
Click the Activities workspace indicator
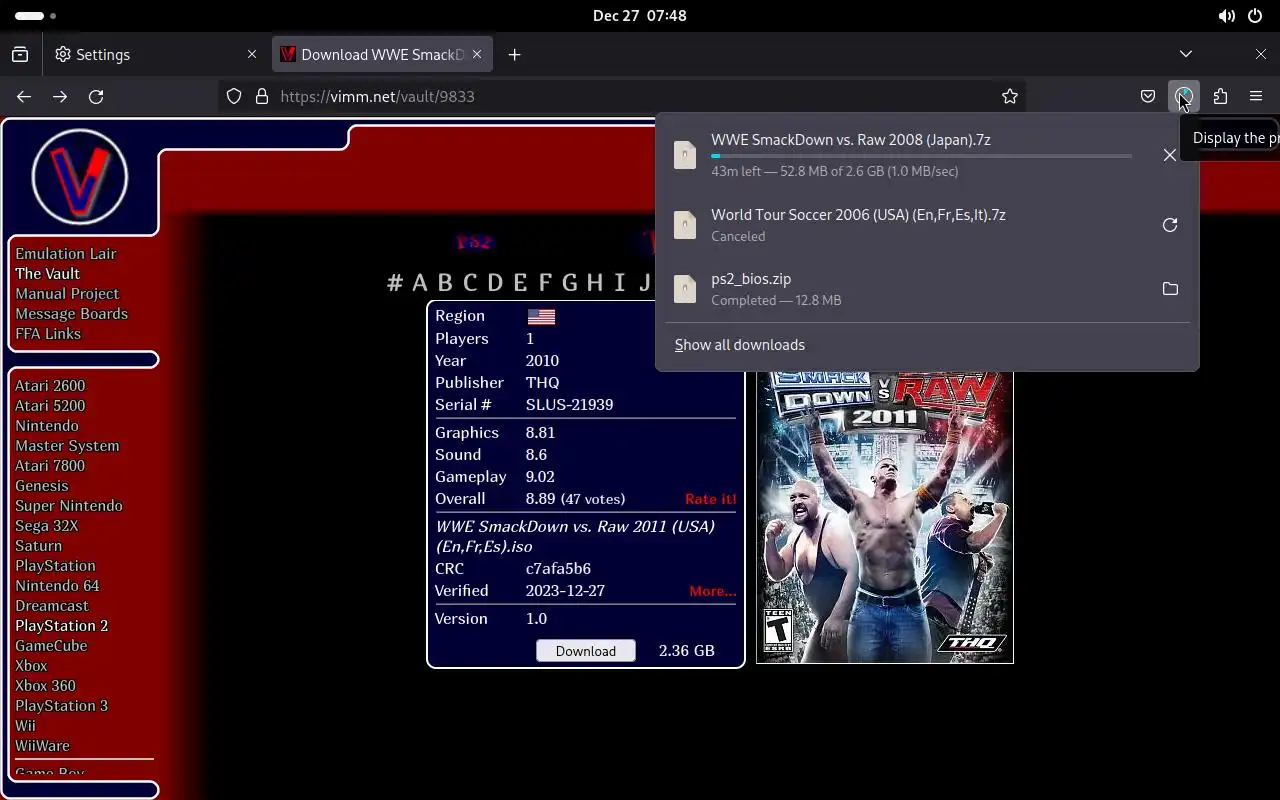coord(36,16)
